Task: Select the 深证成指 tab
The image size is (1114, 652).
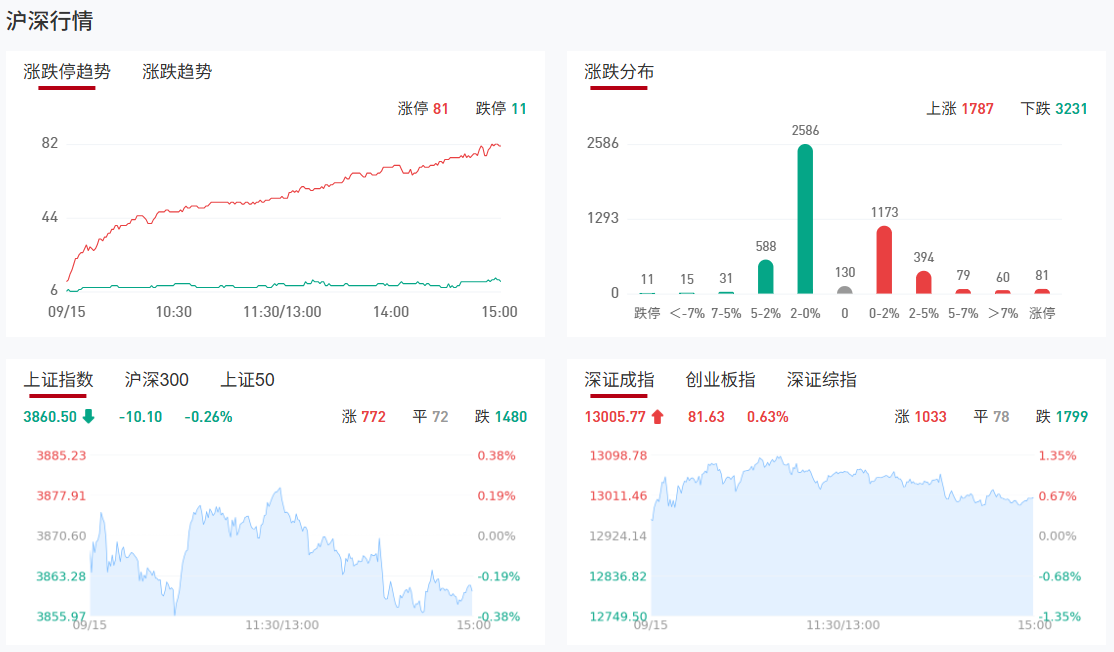Action: [619, 380]
